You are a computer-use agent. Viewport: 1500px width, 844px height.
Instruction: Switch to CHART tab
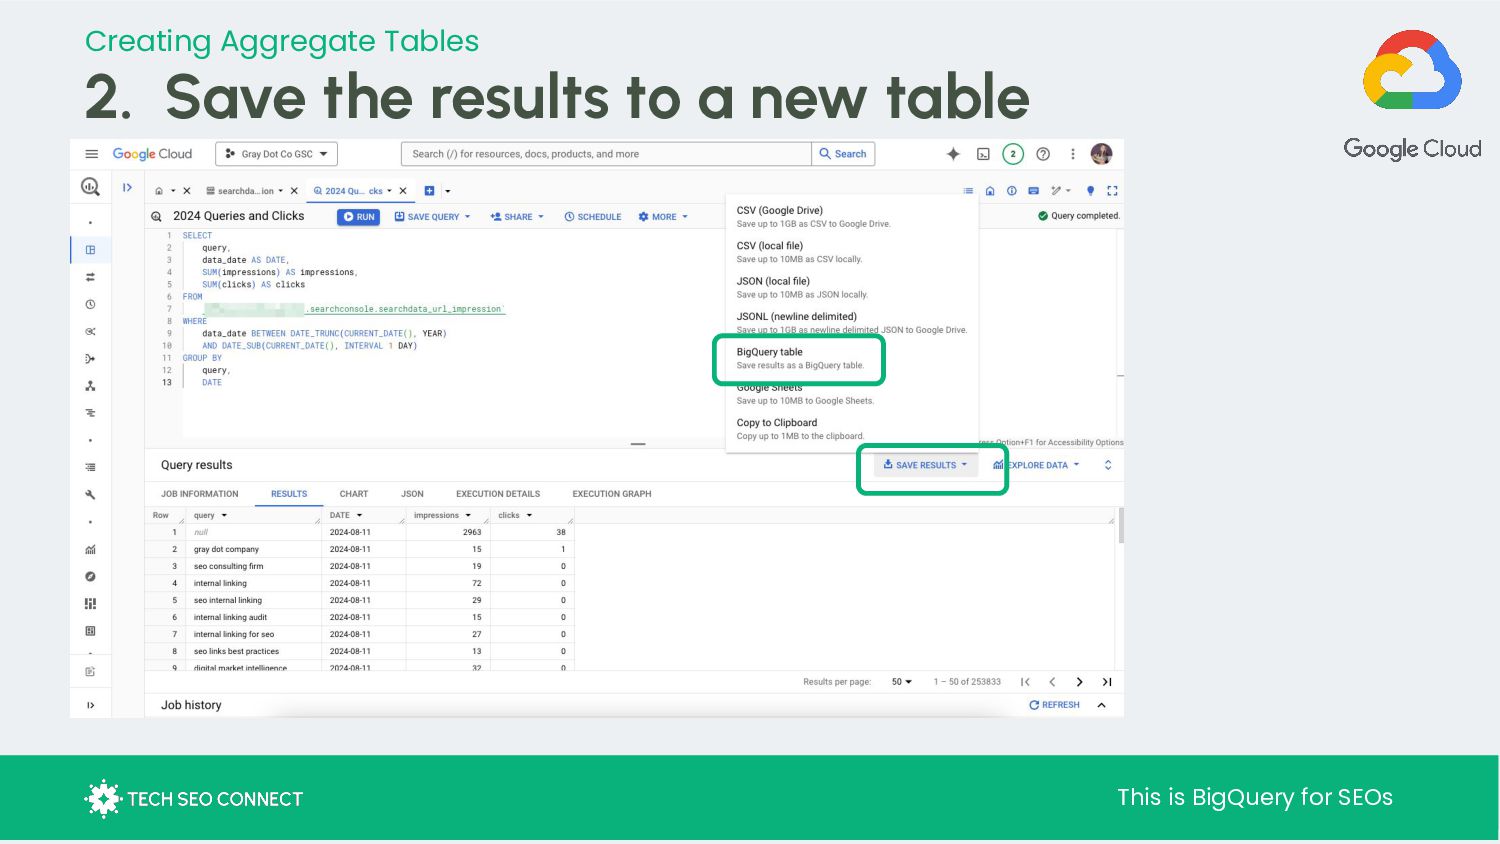point(354,494)
